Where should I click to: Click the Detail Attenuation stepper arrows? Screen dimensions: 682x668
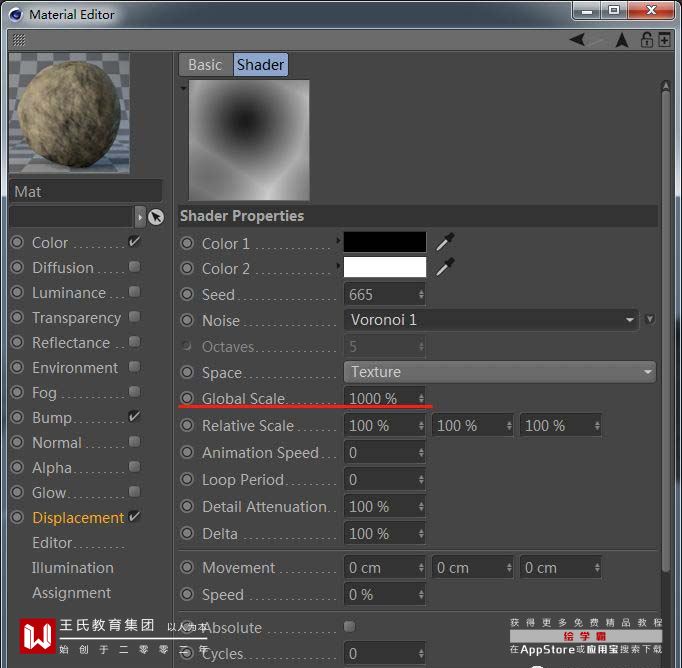pos(421,507)
